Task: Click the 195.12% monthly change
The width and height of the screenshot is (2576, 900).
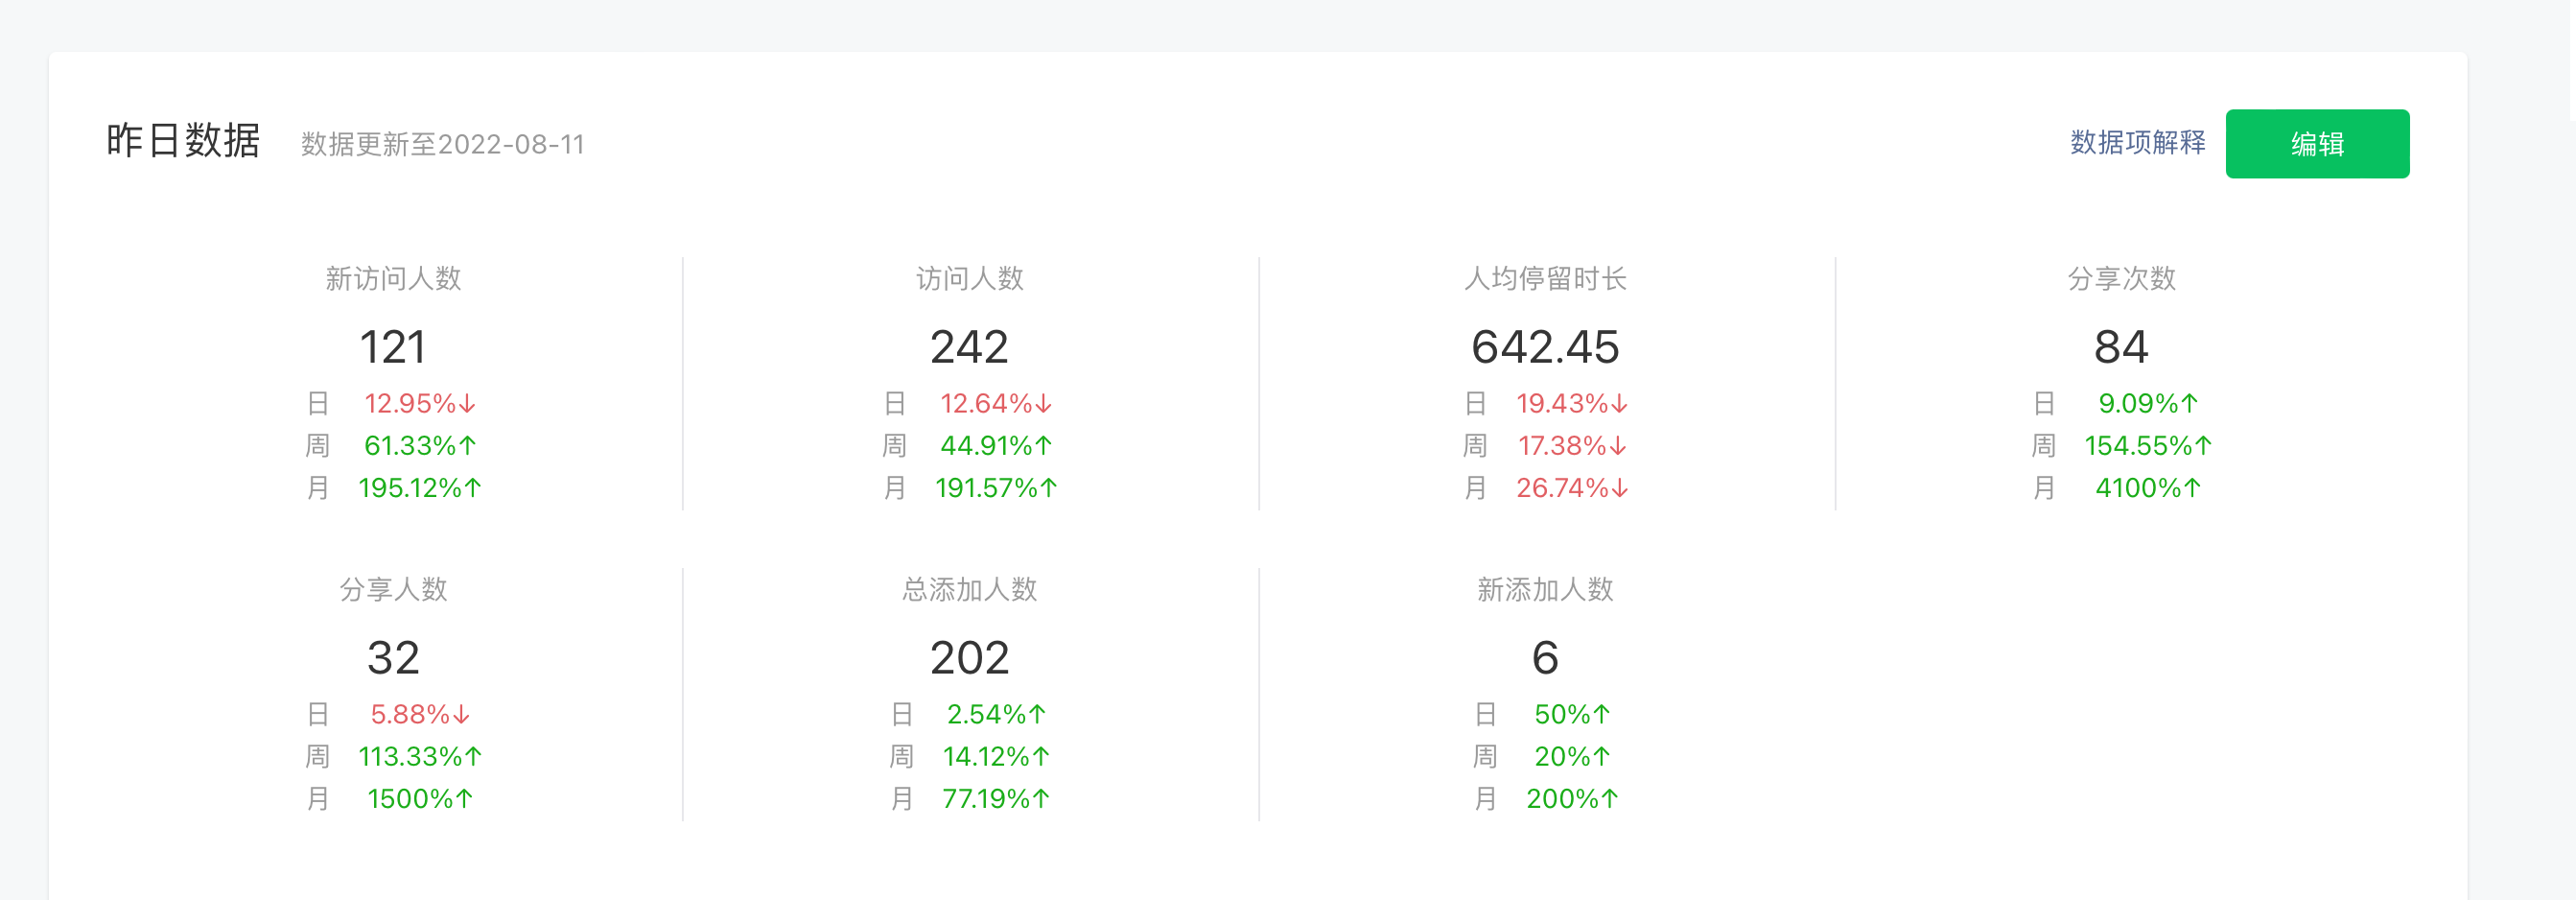Action: [x=420, y=488]
